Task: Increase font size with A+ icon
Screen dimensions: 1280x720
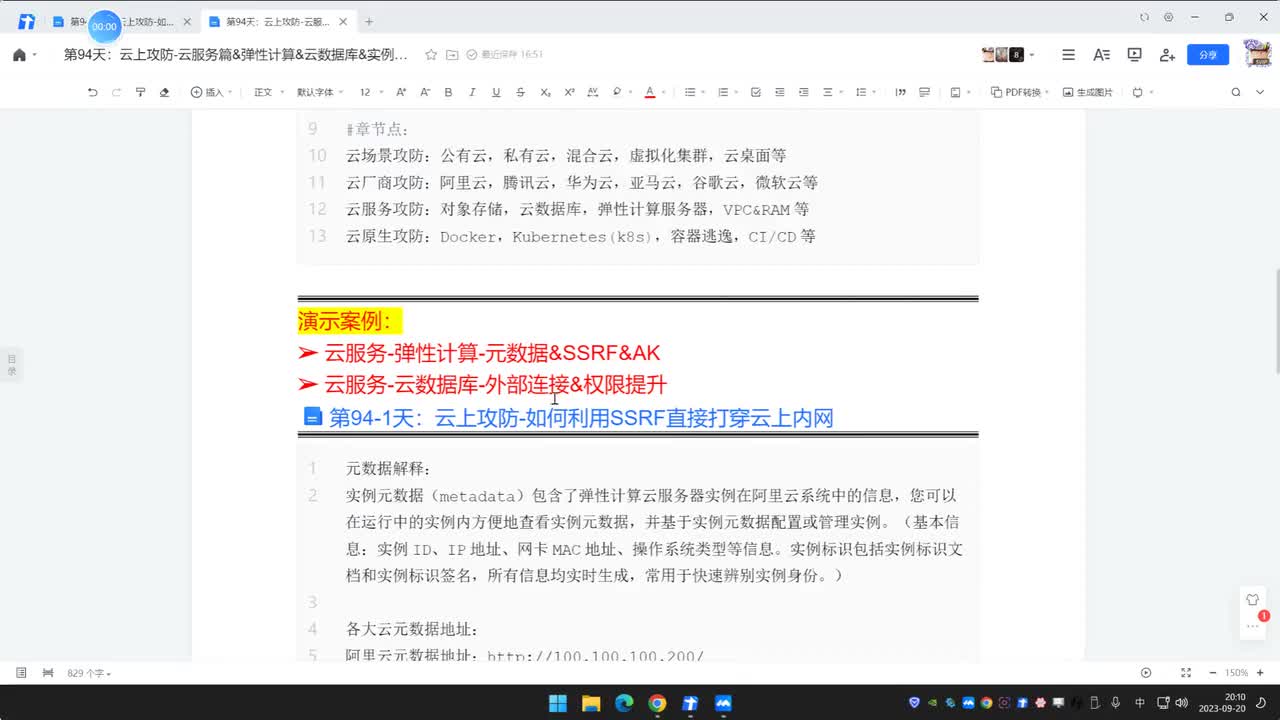Action: tap(401, 92)
